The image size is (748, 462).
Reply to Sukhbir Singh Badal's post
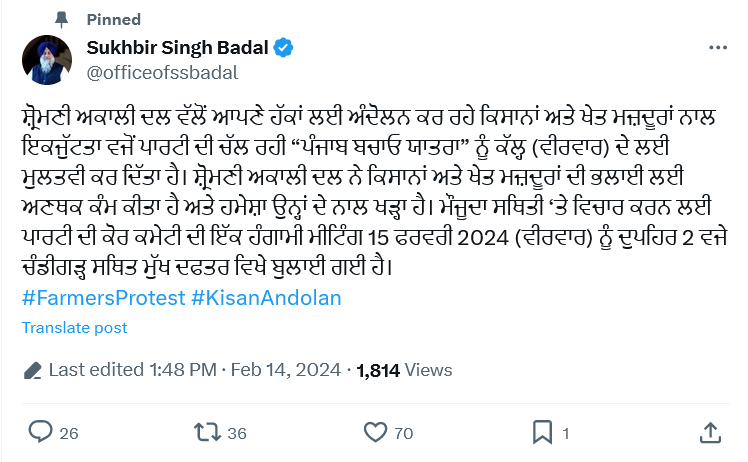(41, 432)
